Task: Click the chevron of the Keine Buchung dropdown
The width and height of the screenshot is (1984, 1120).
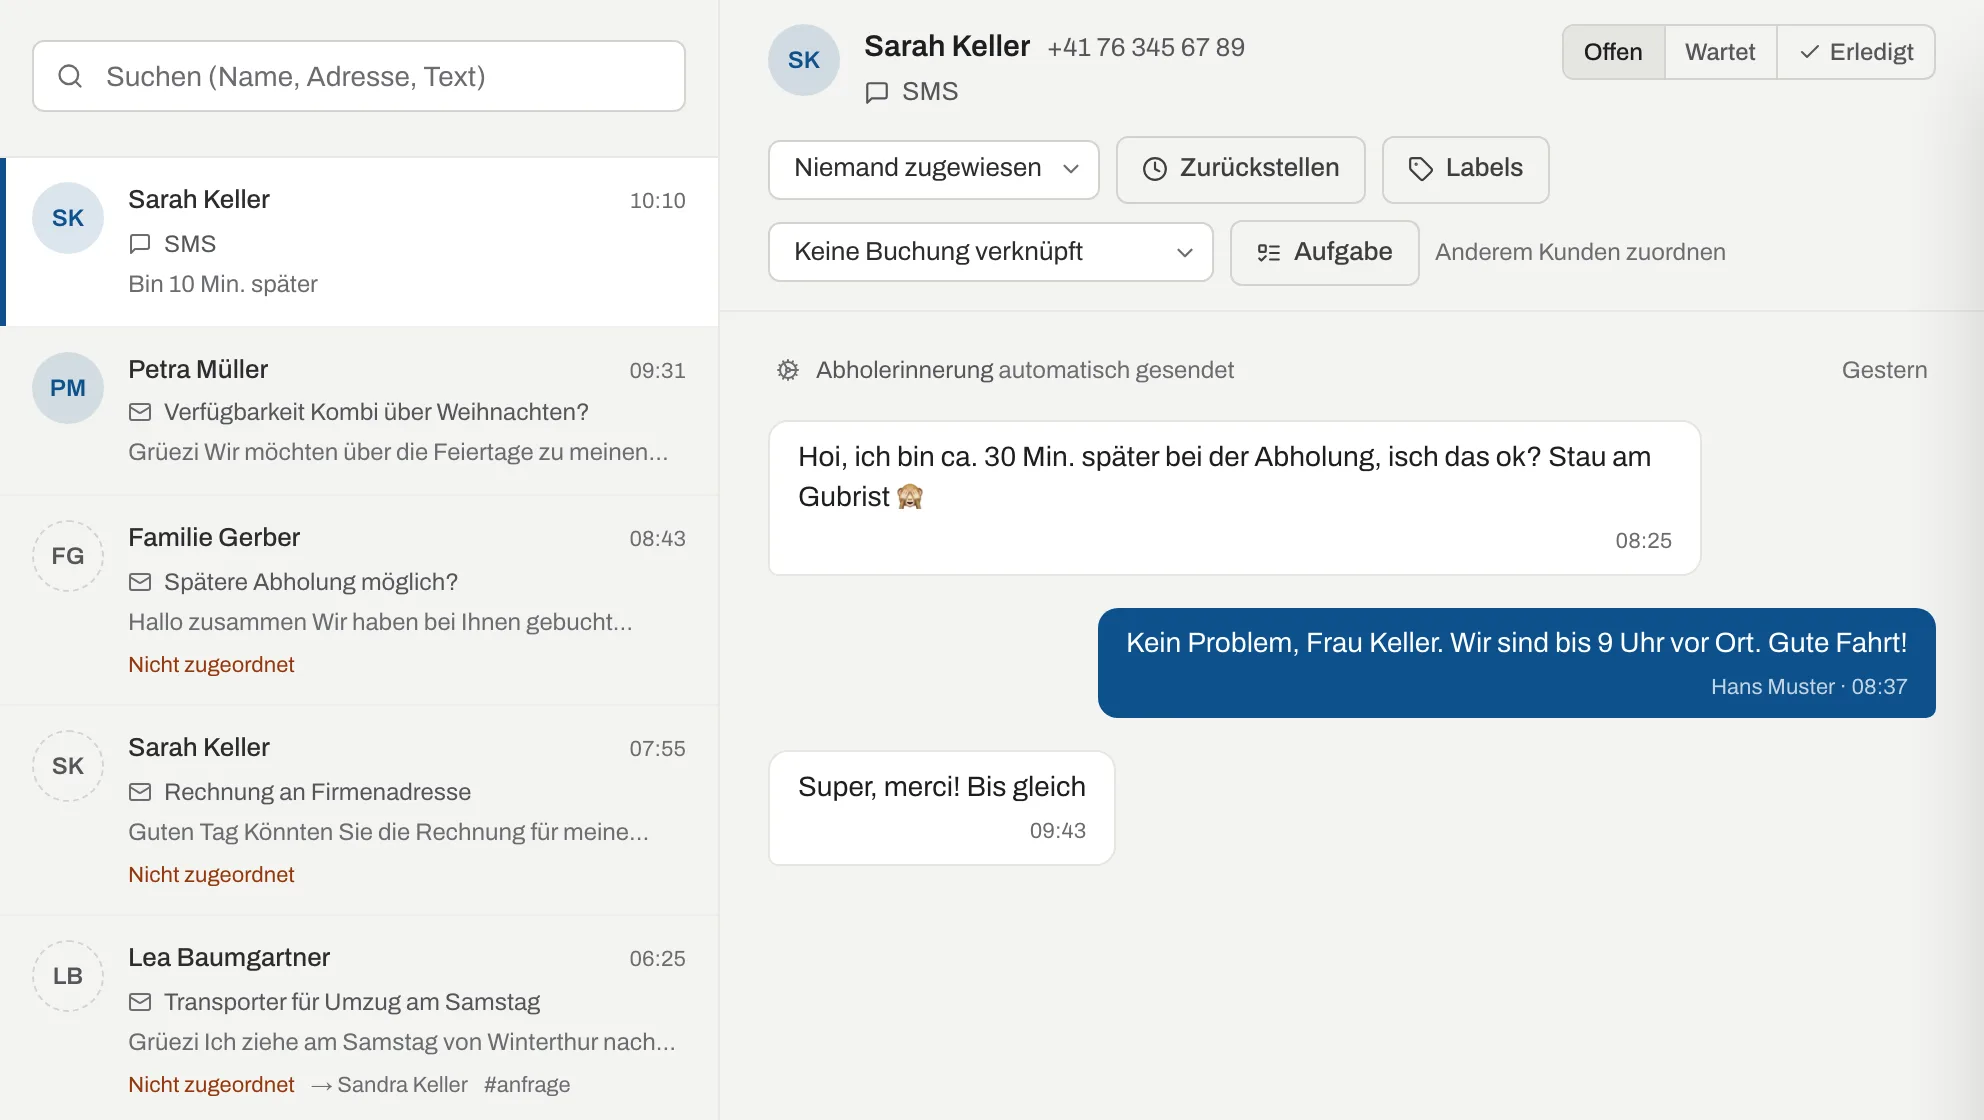Action: pos(1185,253)
